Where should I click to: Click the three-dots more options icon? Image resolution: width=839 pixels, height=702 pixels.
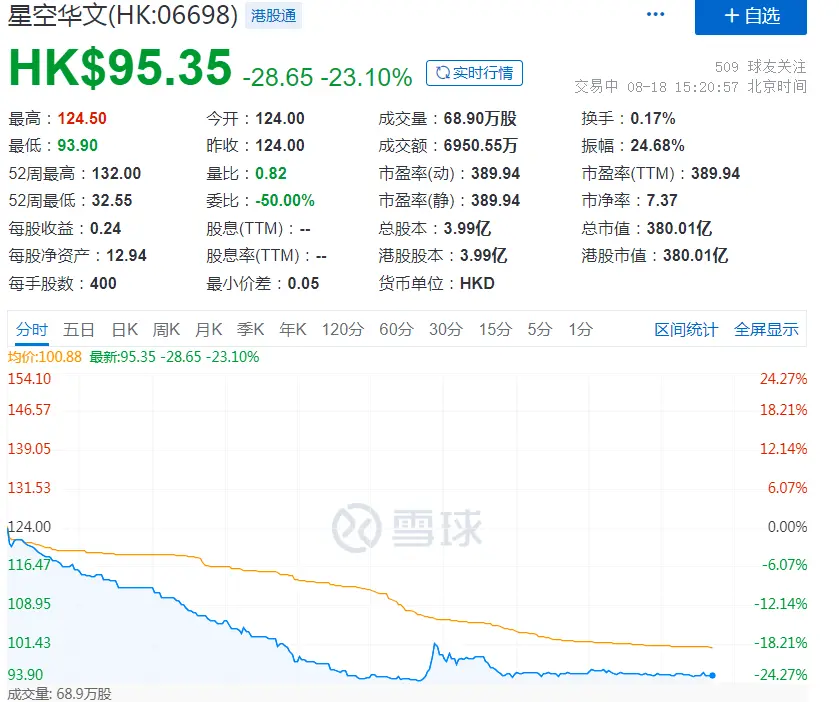[x=655, y=16]
